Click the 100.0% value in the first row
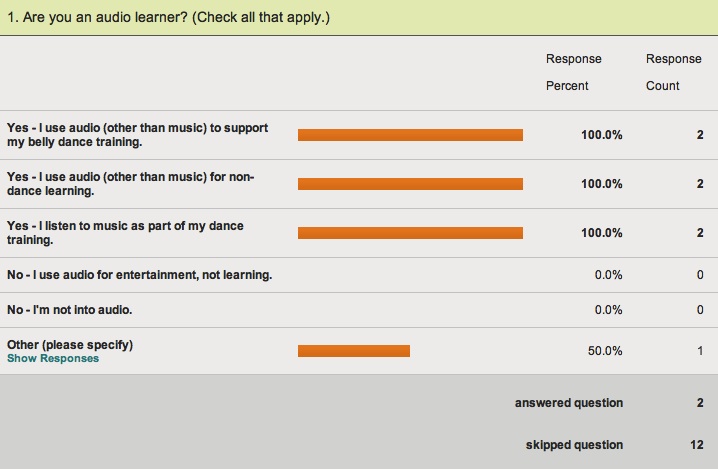Viewport: 718px width, 470px height. (x=602, y=135)
